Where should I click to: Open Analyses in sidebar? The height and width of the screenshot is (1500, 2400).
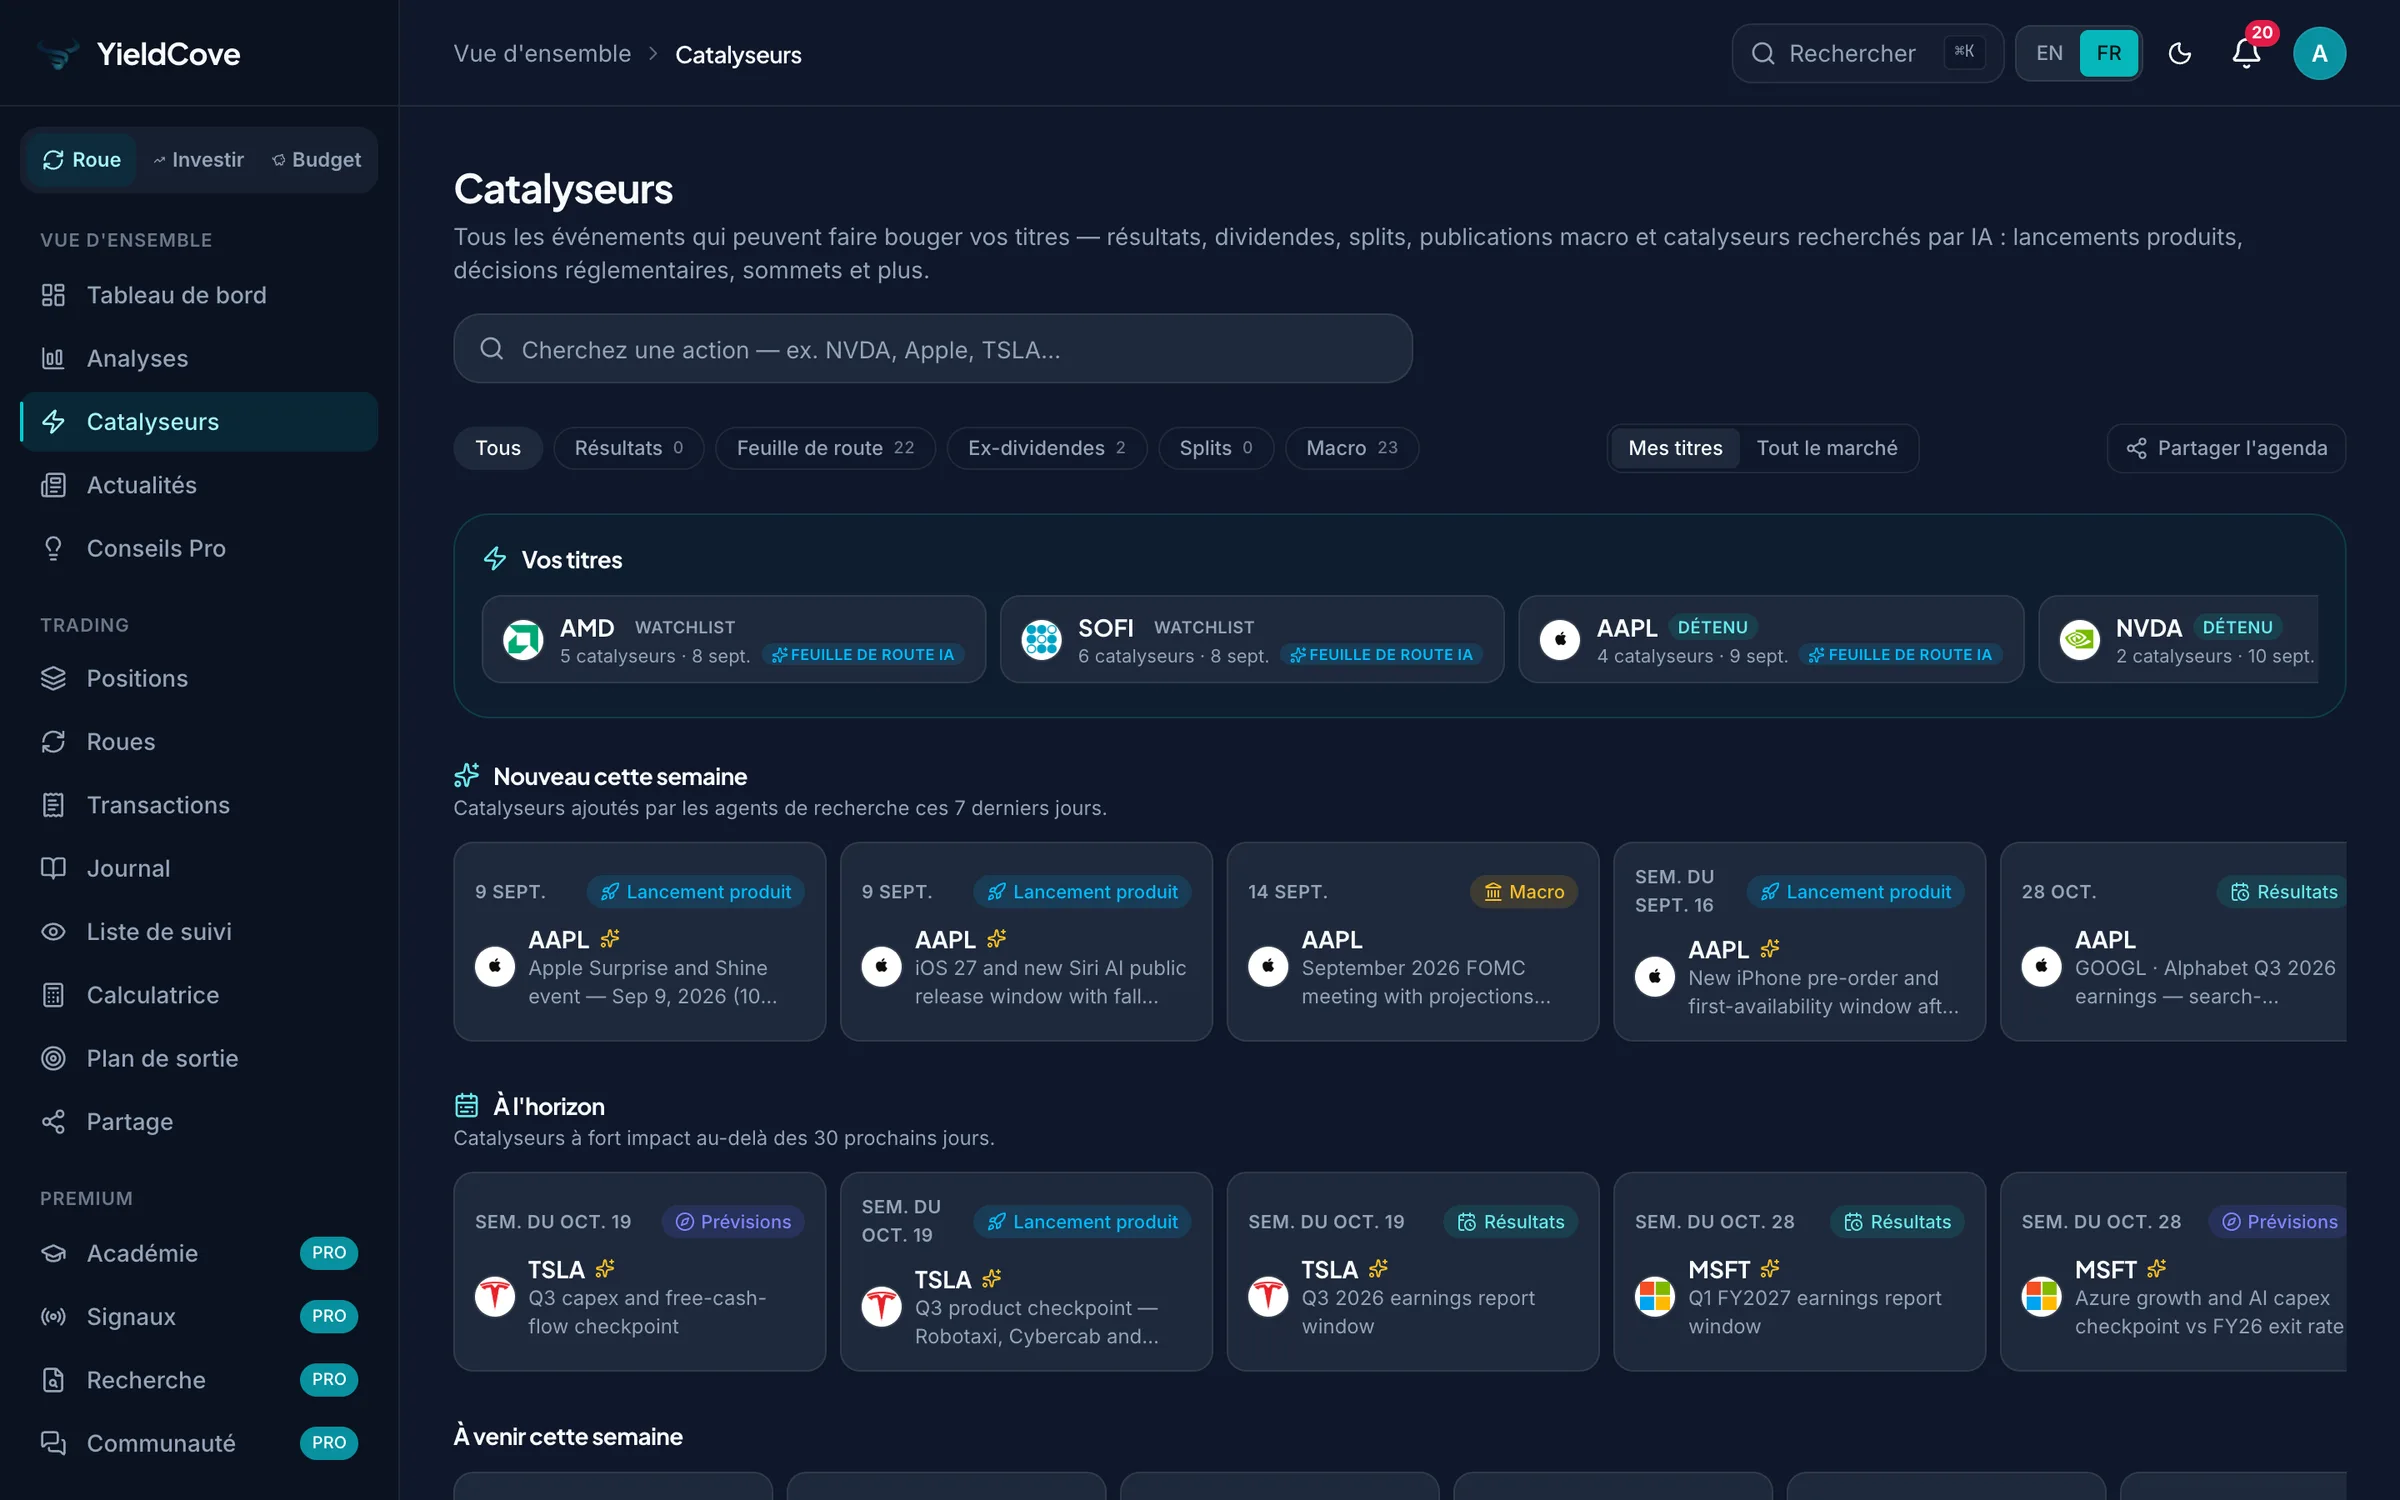[199, 358]
